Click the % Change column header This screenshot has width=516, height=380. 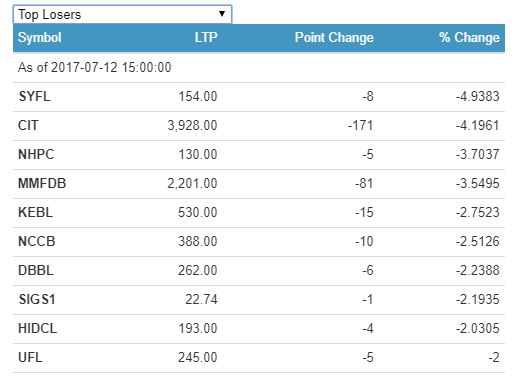pos(469,37)
